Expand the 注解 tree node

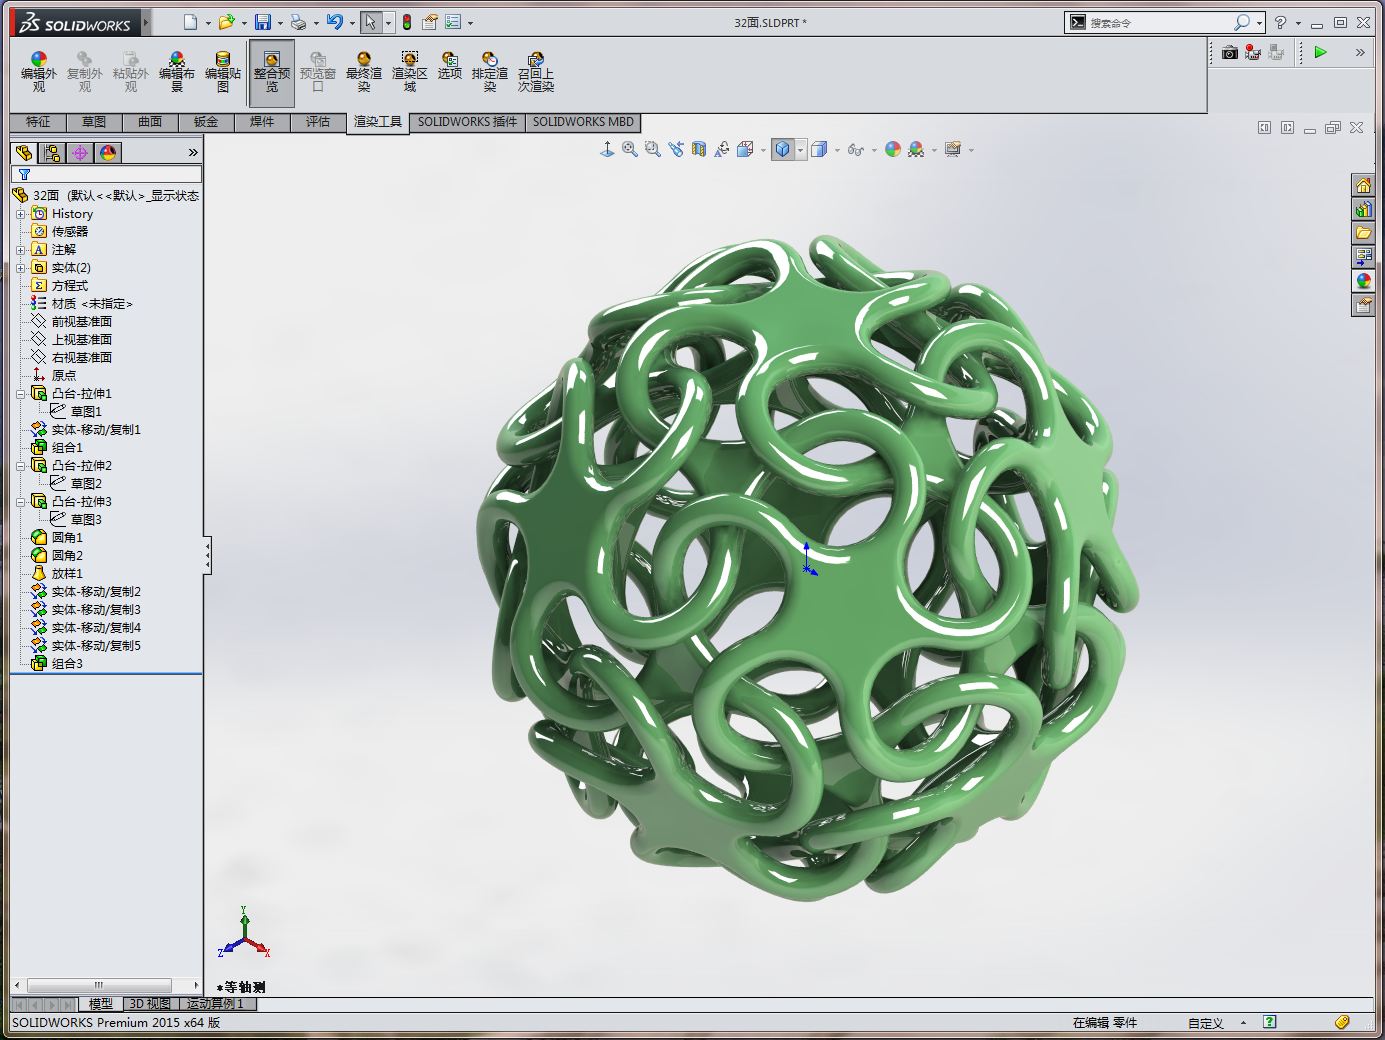20,250
